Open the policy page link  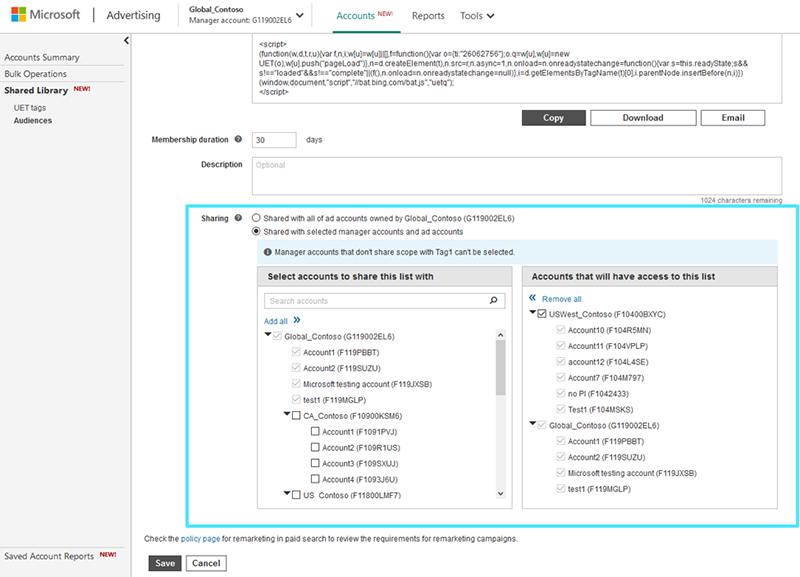point(201,539)
